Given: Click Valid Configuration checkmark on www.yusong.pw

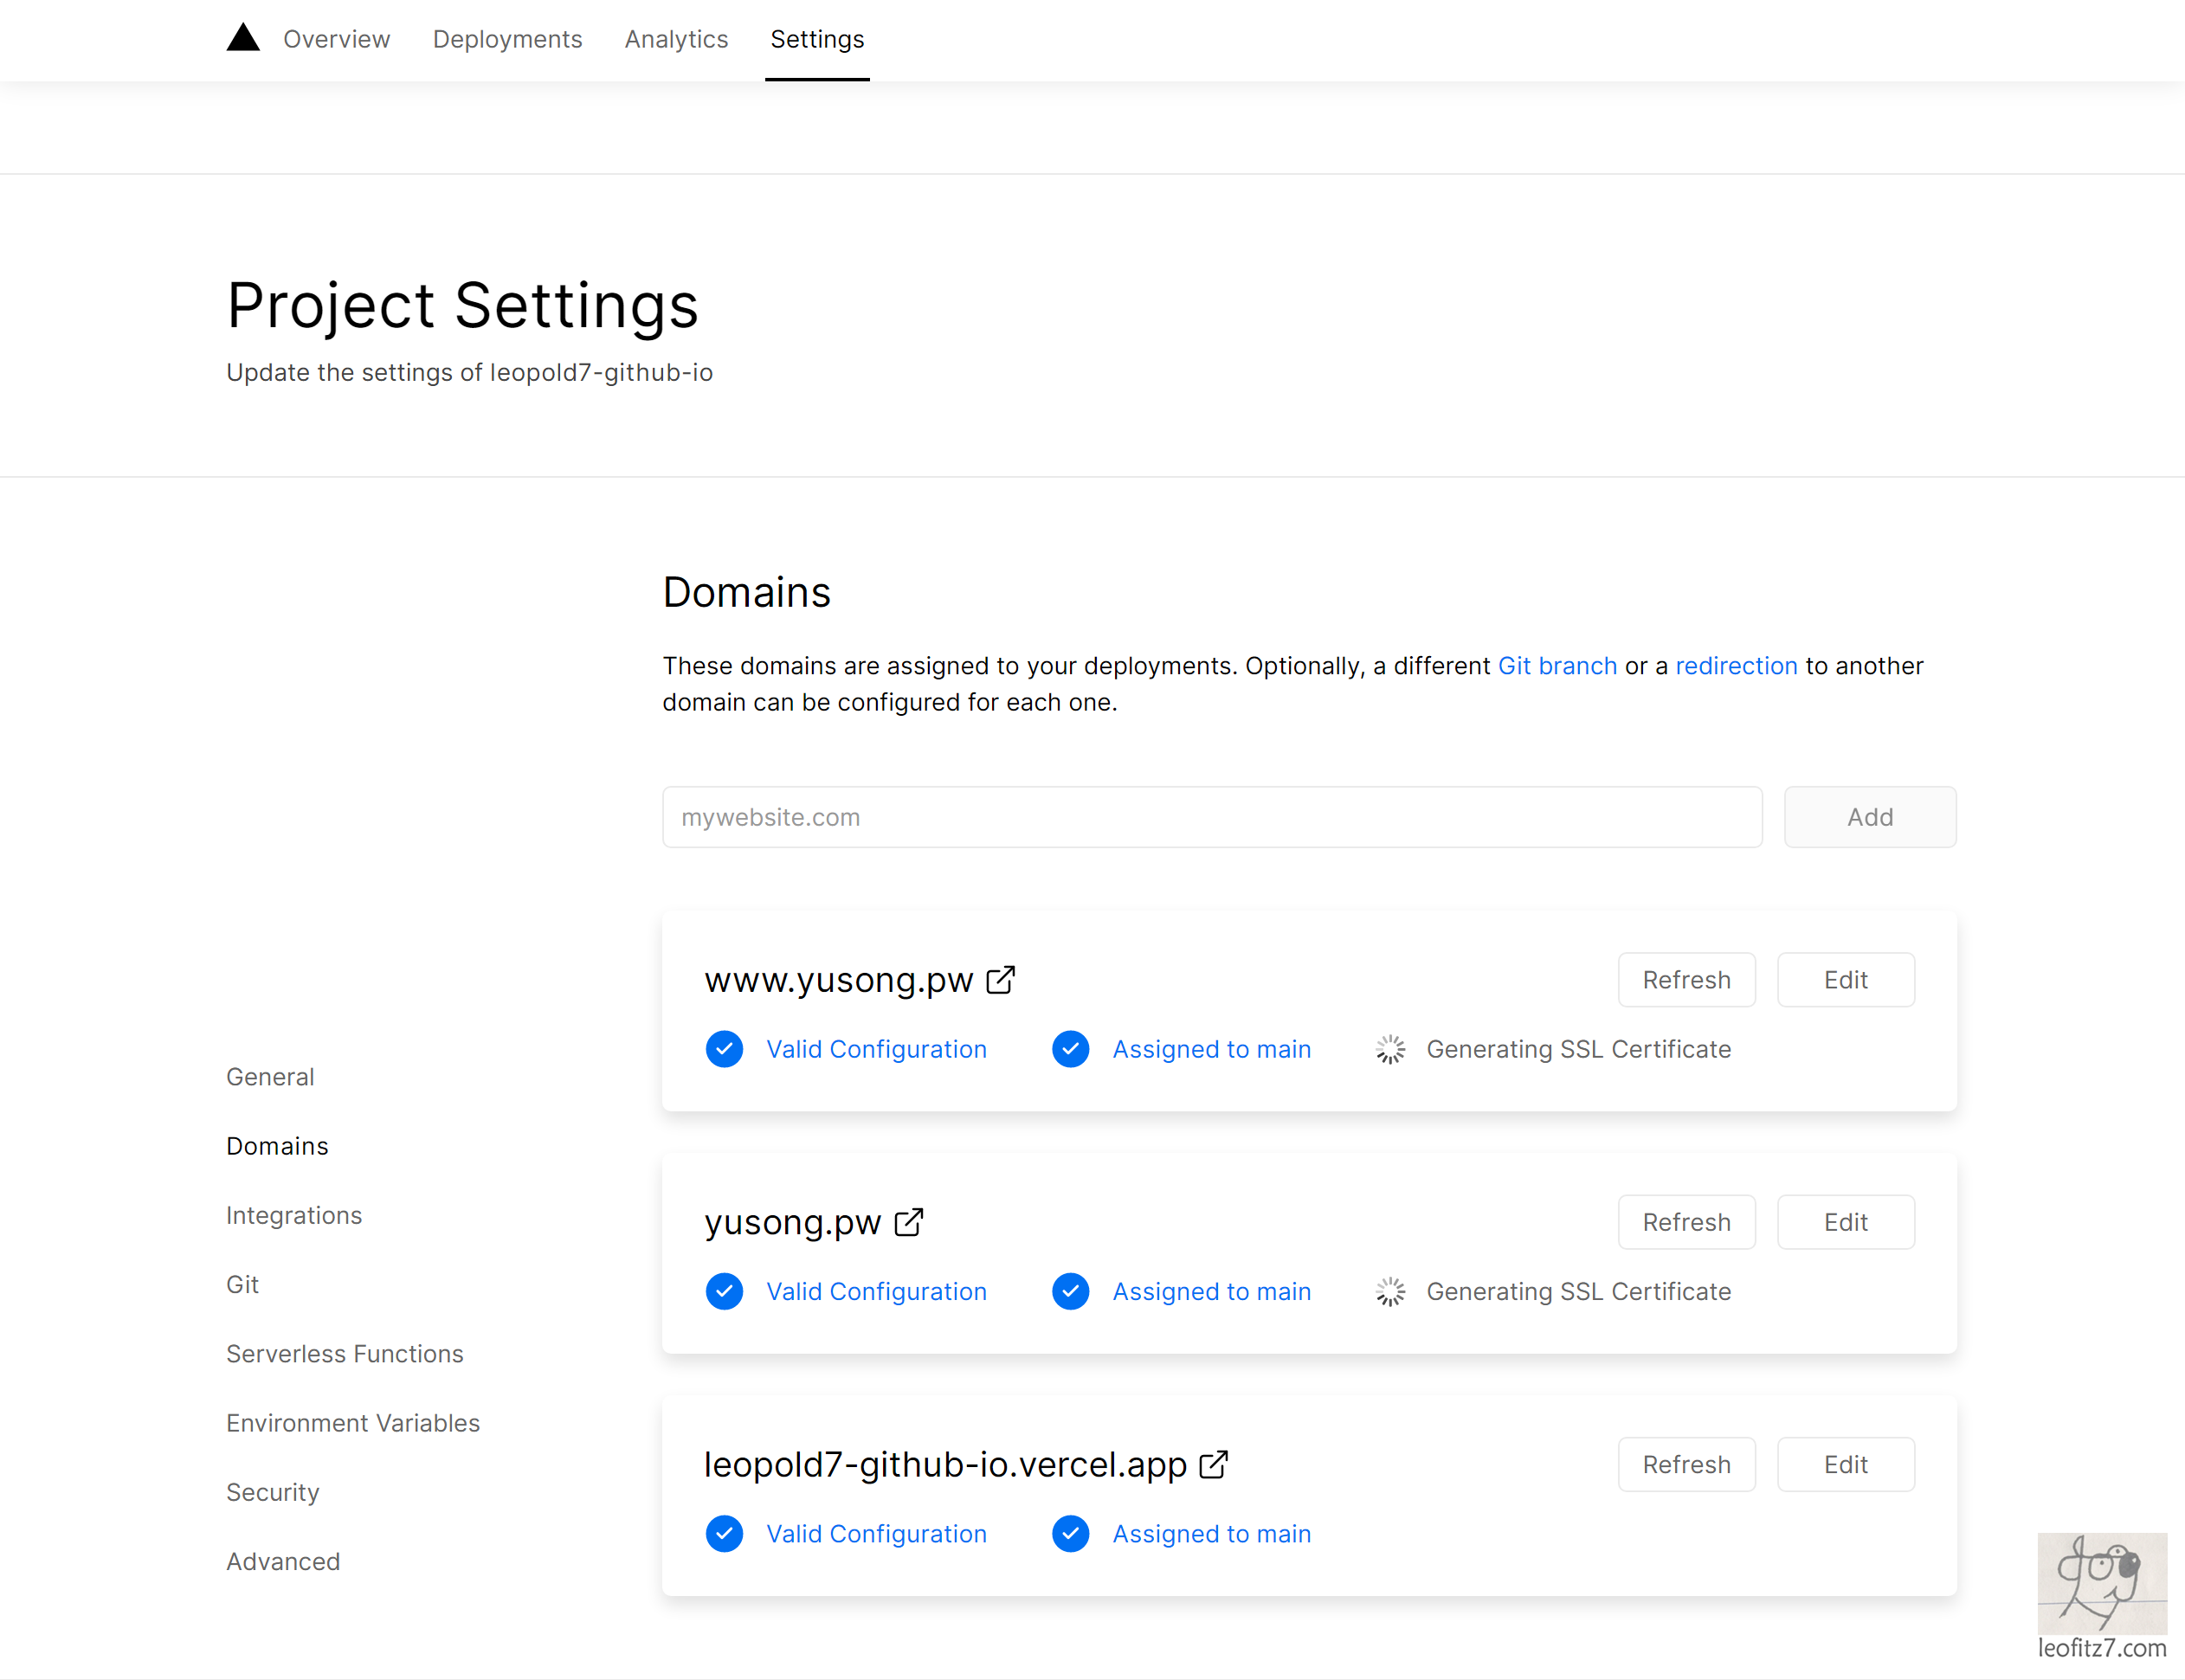Looking at the screenshot, I should [724, 1049].
